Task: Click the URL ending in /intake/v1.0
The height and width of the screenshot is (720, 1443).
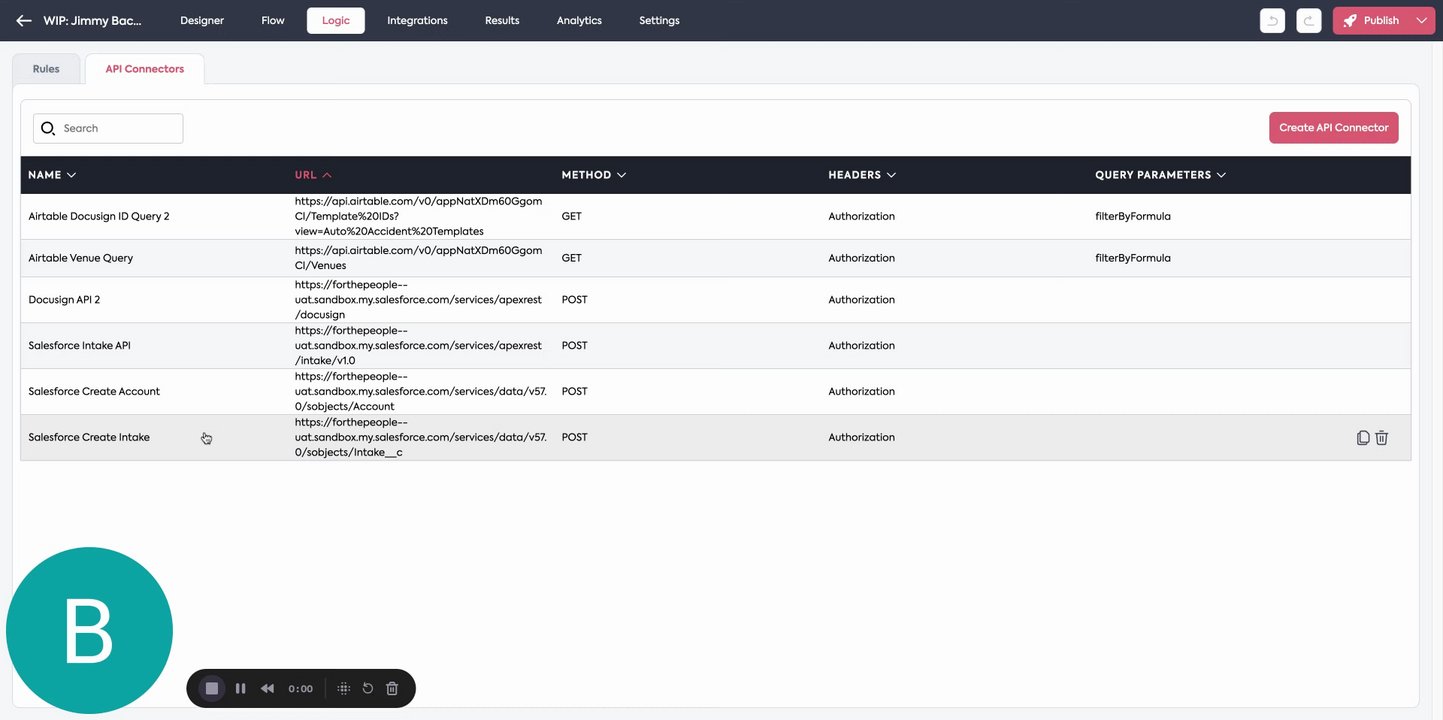Action: [418, 346]
